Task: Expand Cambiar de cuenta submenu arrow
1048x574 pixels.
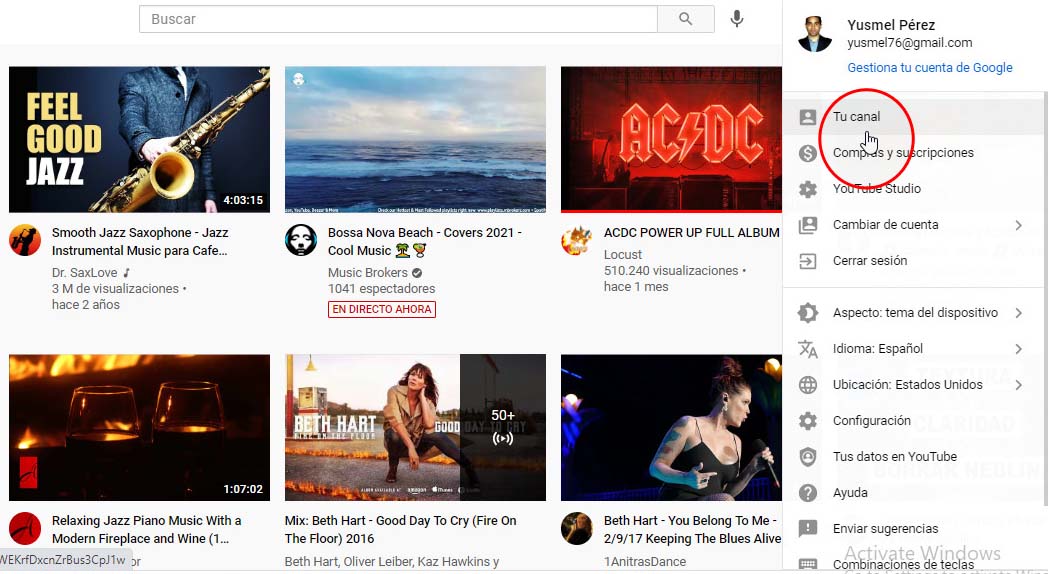Action: click(x=1019, y=225)
